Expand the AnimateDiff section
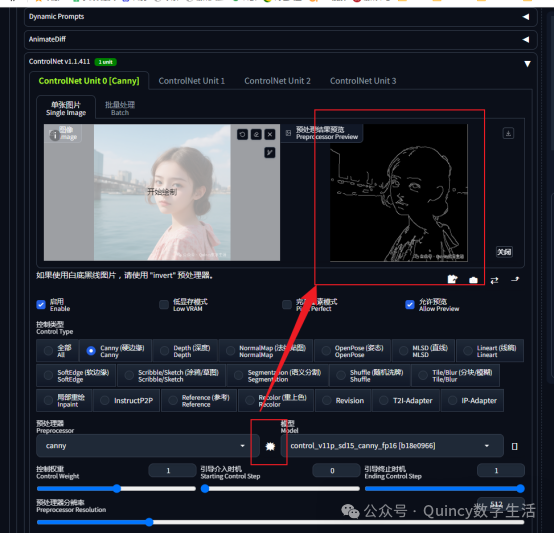The height and width of the screenshot is (533, 554). (281, 40)
